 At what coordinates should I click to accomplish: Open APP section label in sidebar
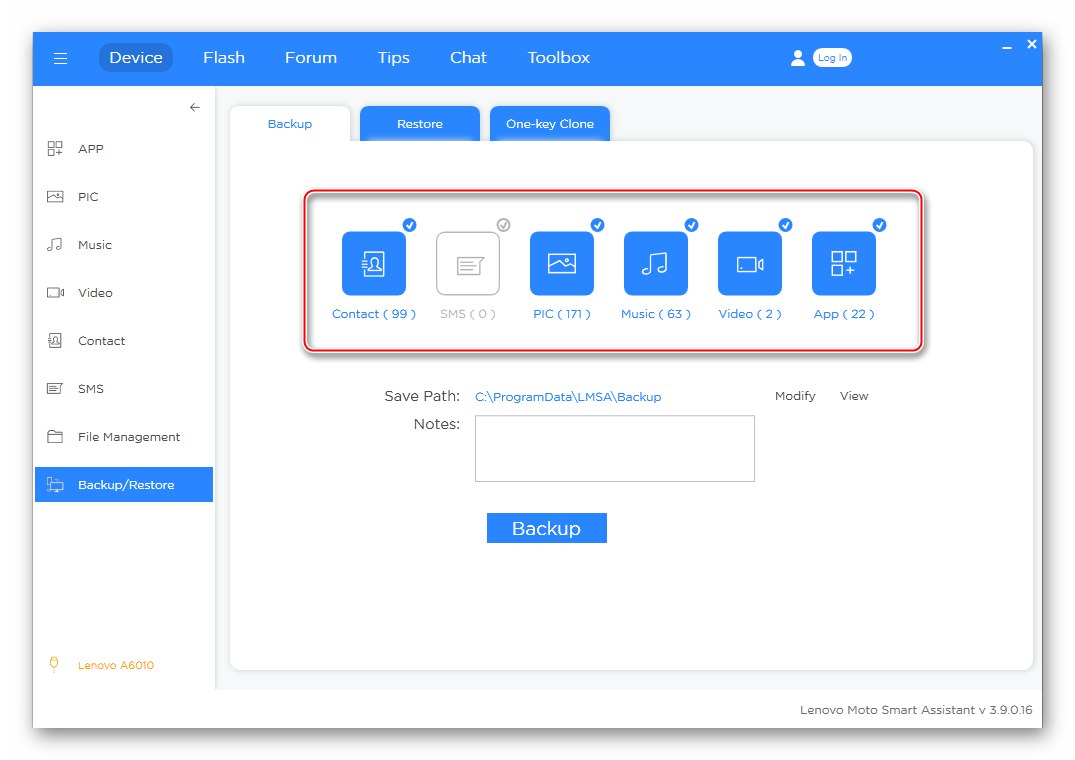(90, 149)
